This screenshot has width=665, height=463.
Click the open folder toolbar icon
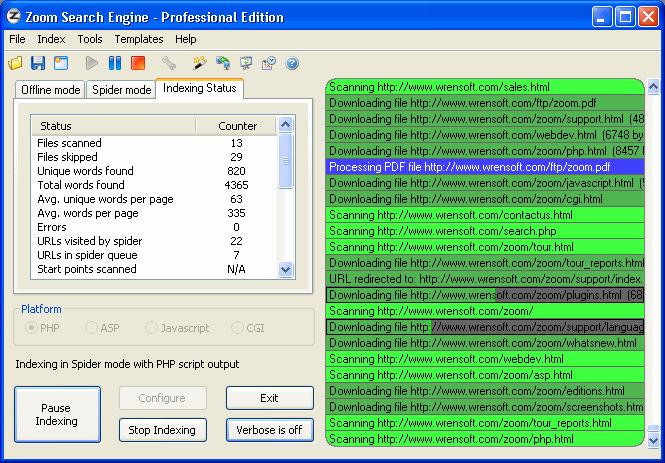tap(15, 64)
